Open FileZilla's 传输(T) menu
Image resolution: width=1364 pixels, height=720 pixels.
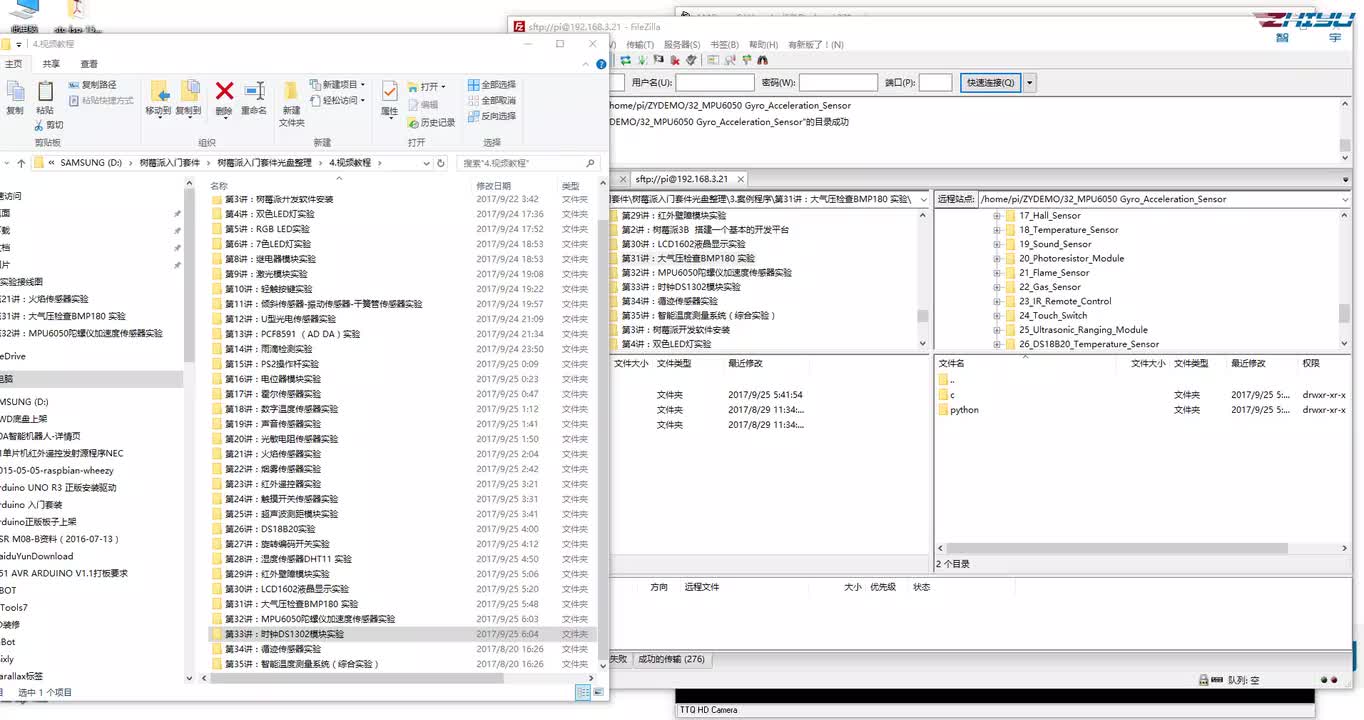click(x=640, y=45)
